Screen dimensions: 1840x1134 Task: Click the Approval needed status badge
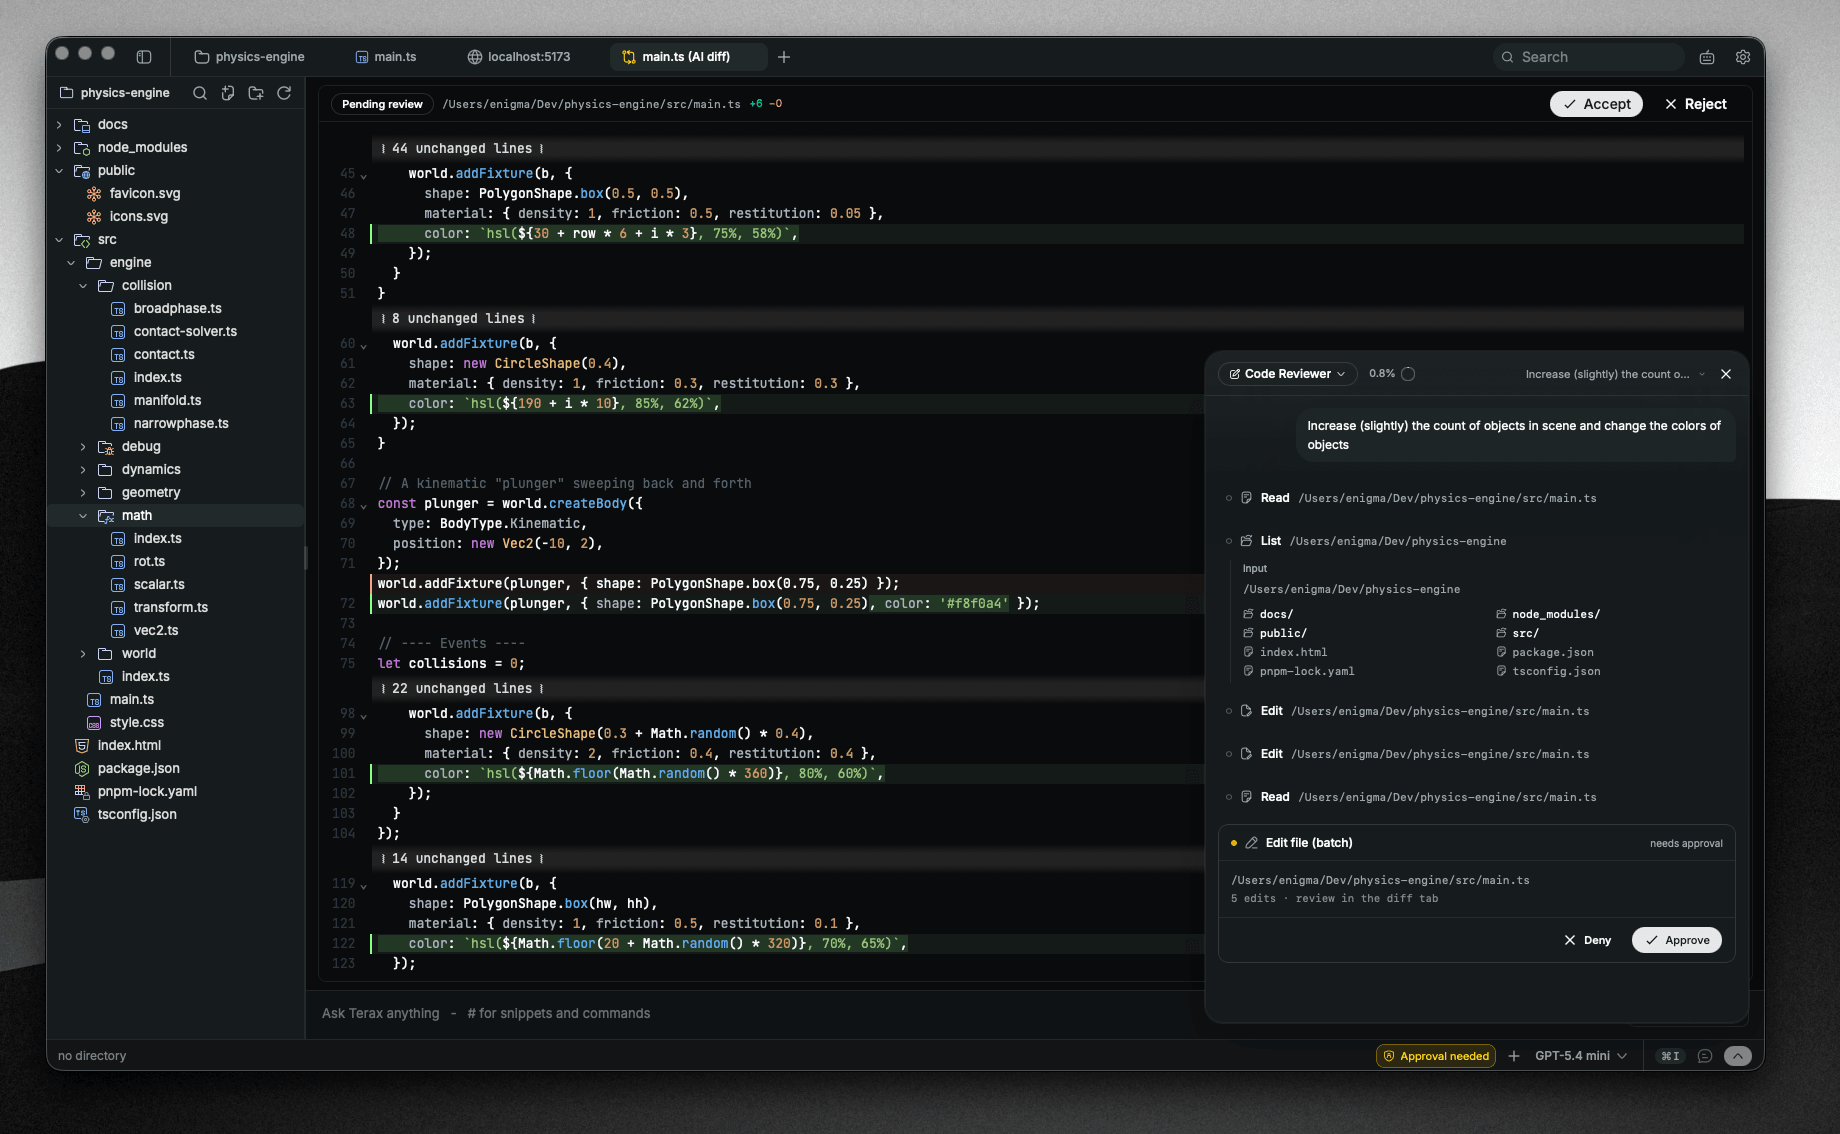coord(1435,1056)
